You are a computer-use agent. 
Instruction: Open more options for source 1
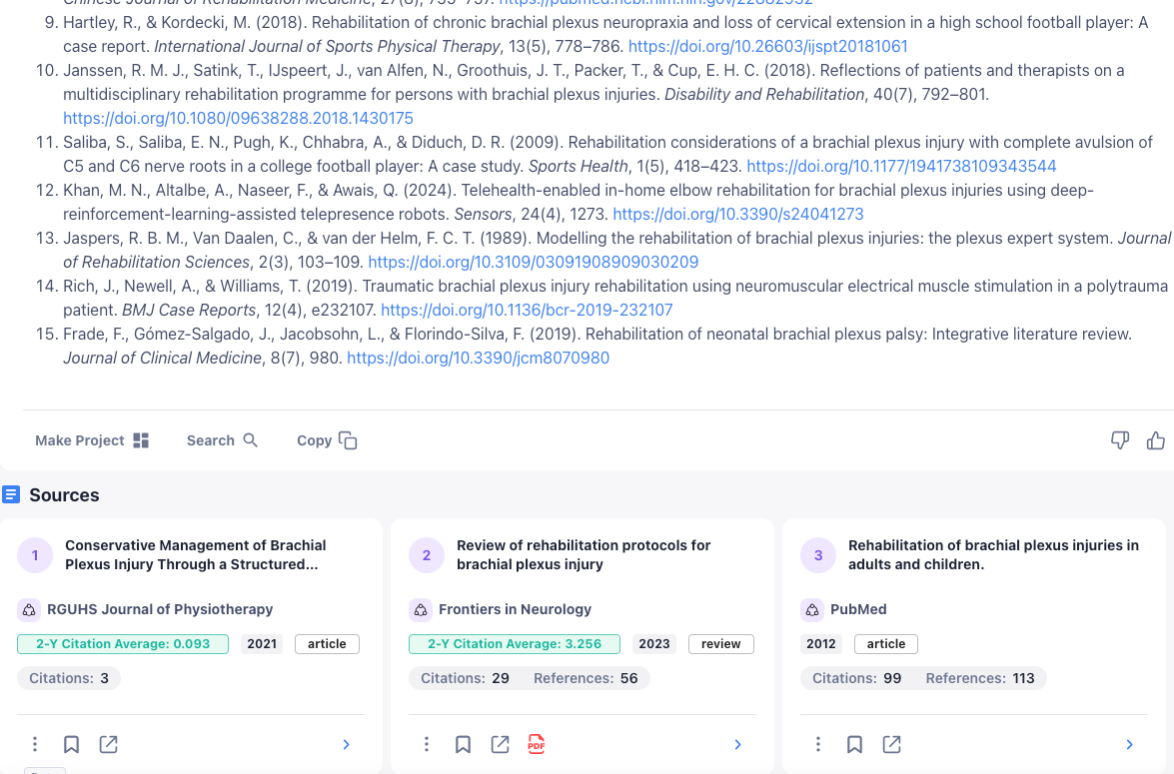click(x=35, y=744)
